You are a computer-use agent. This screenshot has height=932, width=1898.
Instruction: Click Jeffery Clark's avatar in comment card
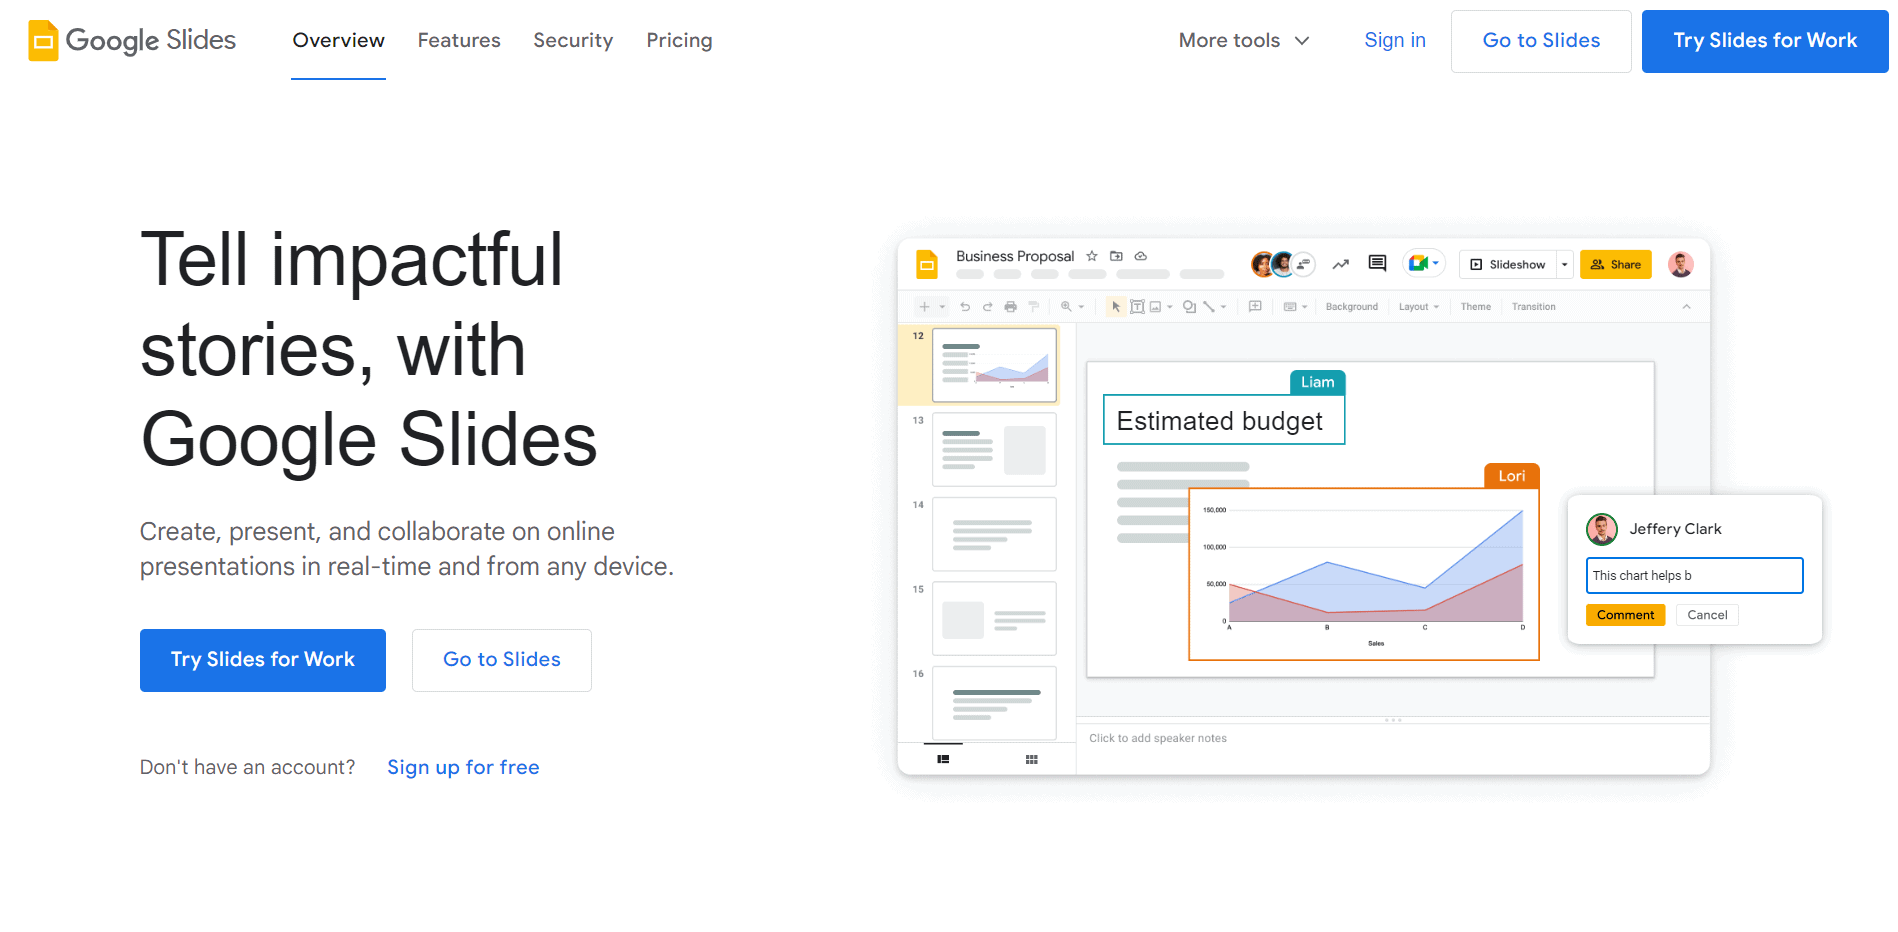[x=1602, y=529]
